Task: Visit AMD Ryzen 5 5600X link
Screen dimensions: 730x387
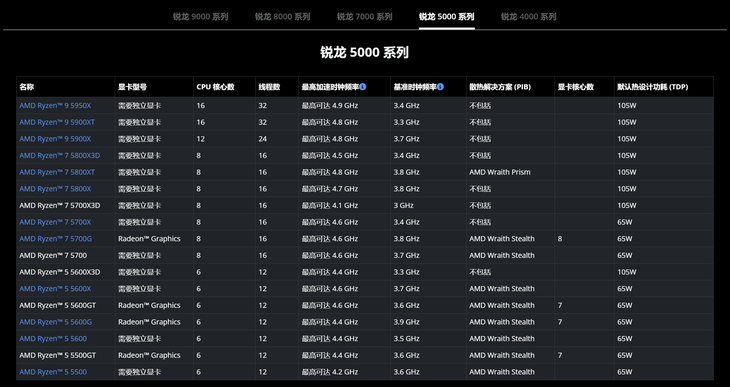Action: pos(55,289)
